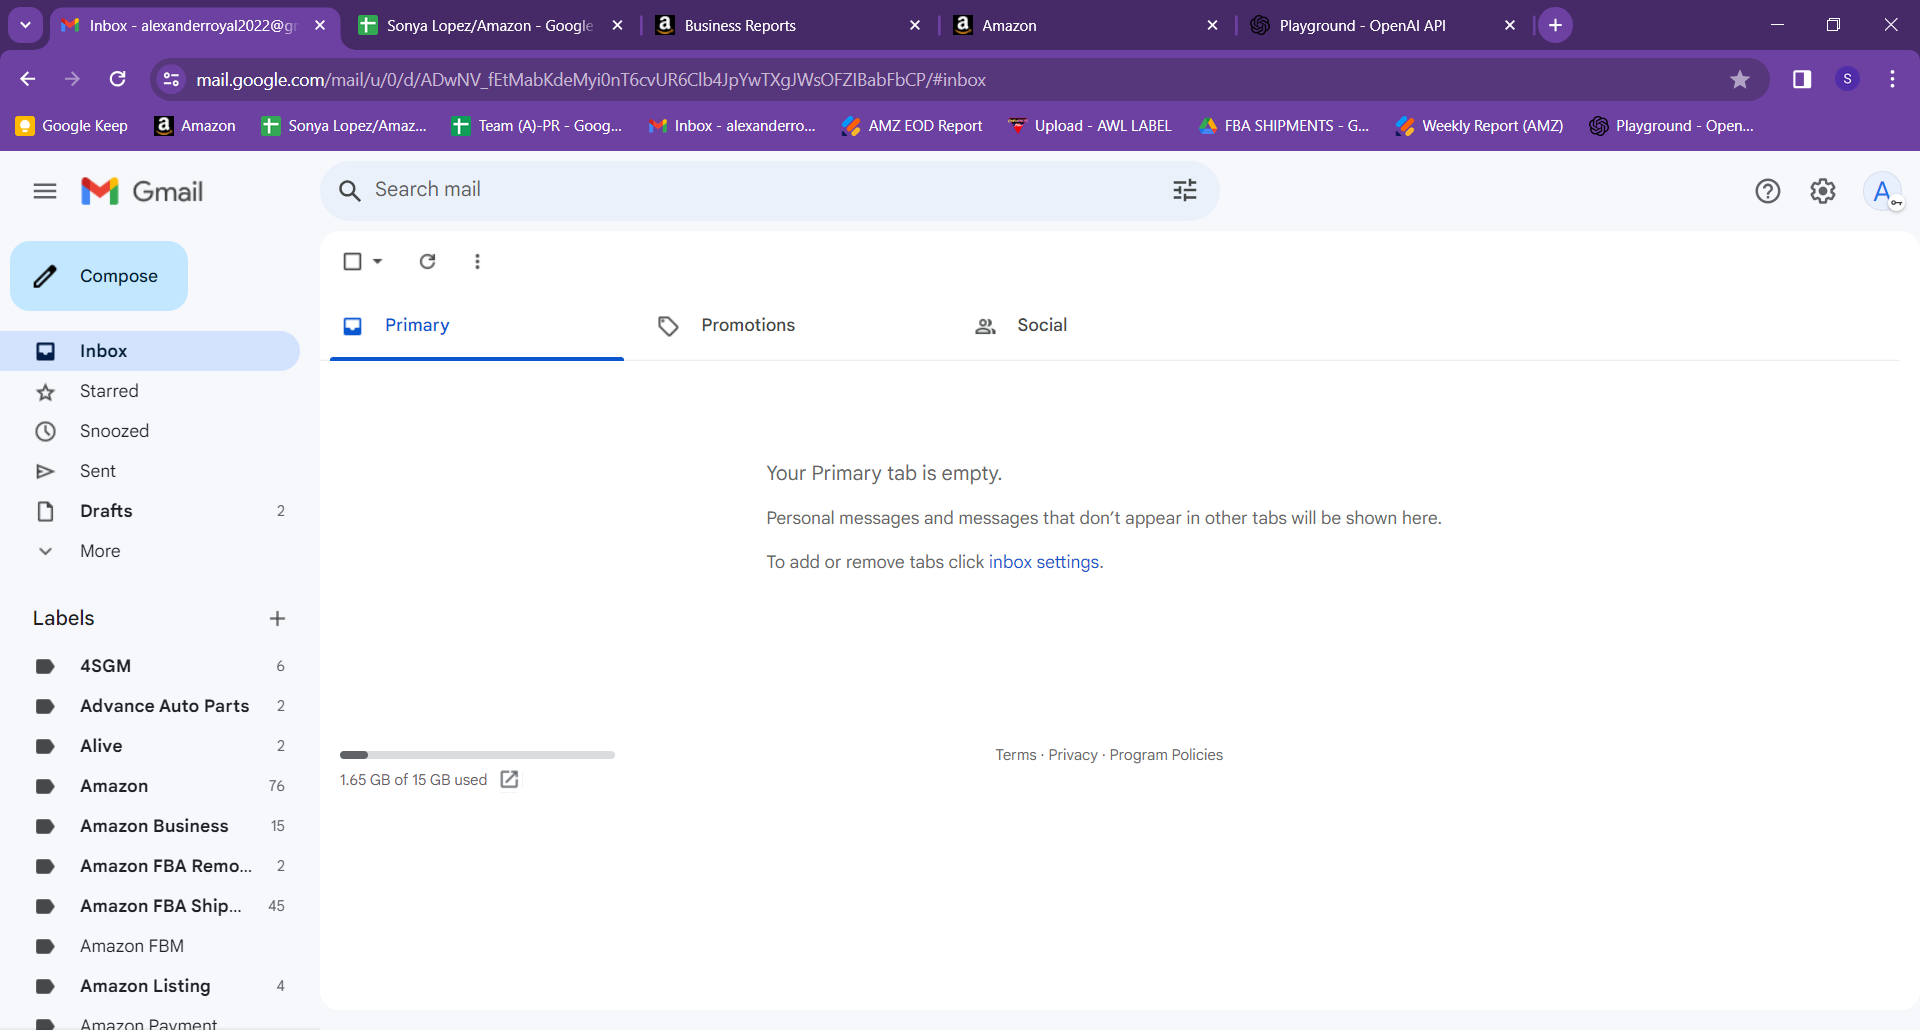
Task: Open the Amazon label in sidebar
Action: tap(150, 786)
